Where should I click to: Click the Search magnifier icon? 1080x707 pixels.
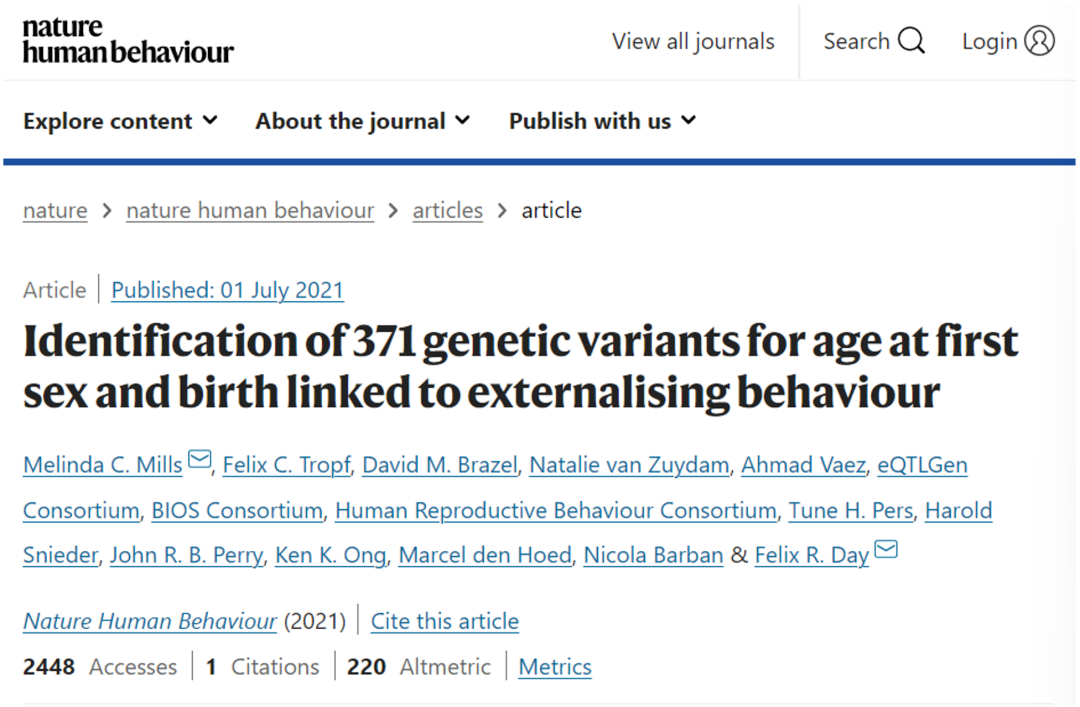pos(912,41)
